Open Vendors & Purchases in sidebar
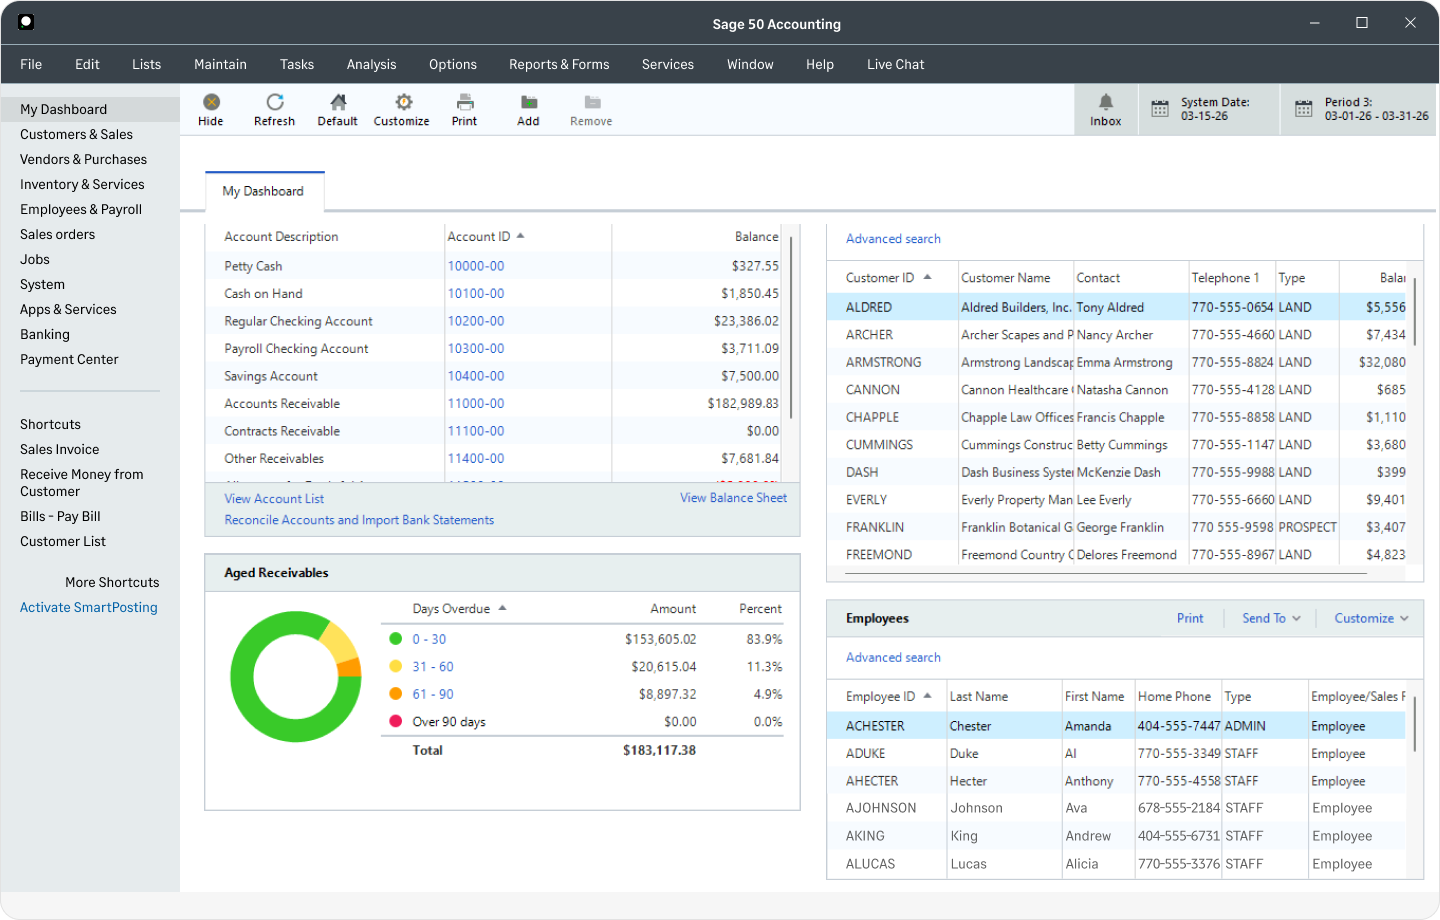The image size is (1440, 920). pos(83,159)
